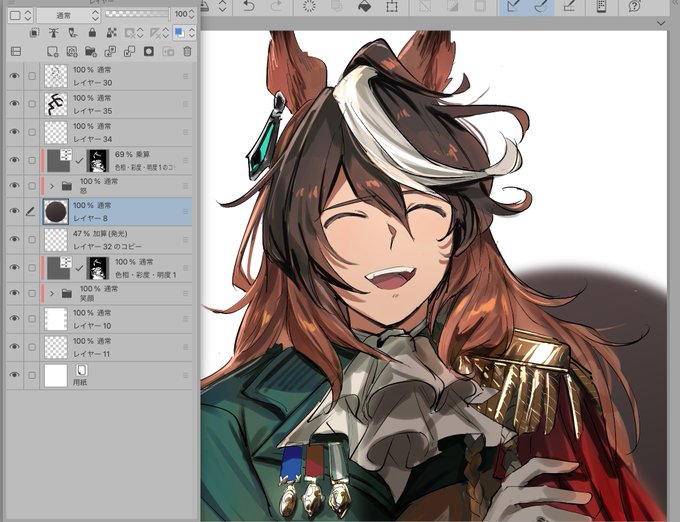Click the レイヤー 35 scribble thumbnail
680x522 pixels.
pyautogui.click(x=56, y=104)
